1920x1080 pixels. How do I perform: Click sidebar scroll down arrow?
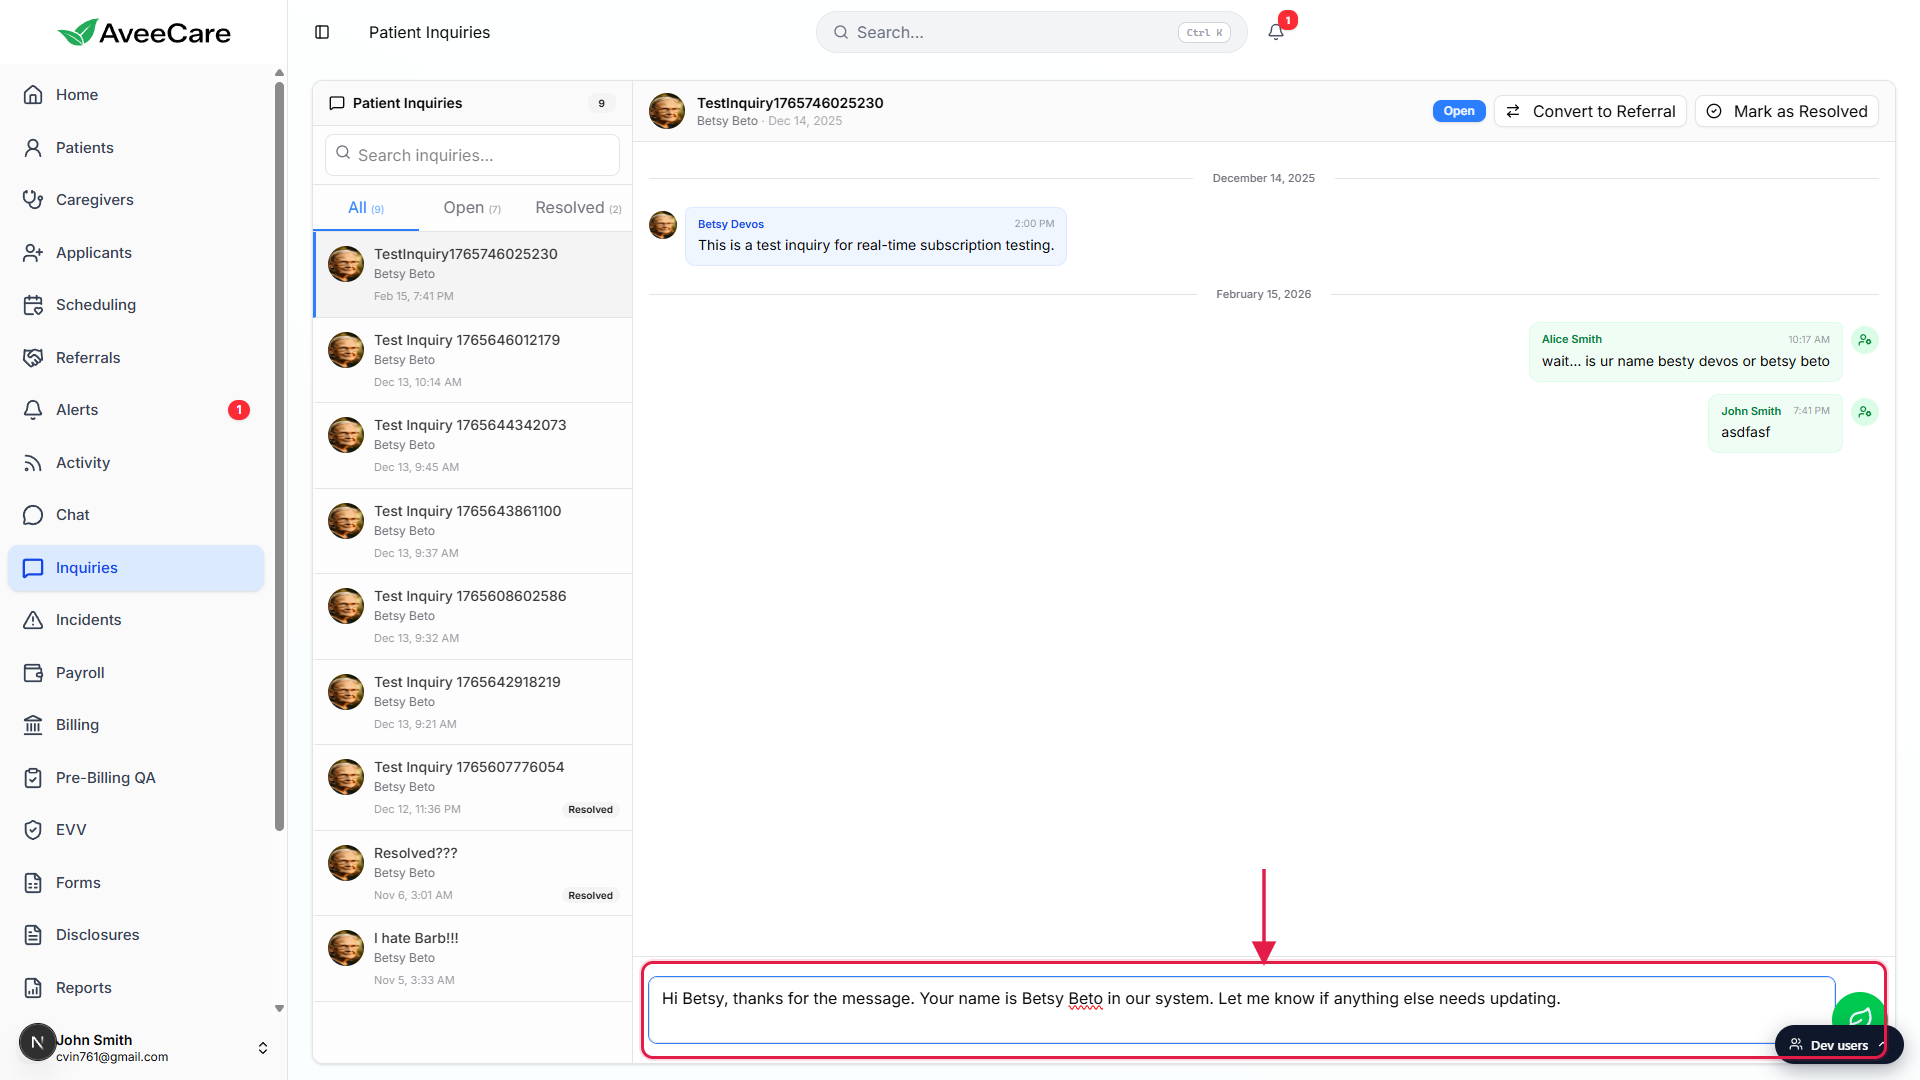279,1009
